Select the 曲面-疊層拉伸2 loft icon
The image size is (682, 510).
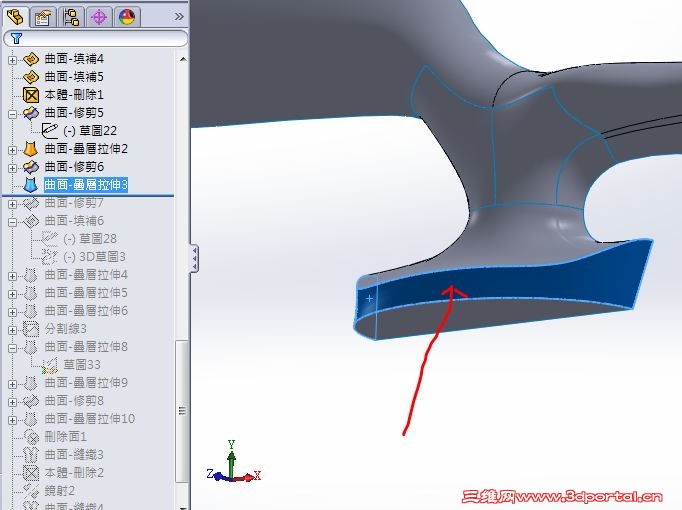click(x=31, y=149)
